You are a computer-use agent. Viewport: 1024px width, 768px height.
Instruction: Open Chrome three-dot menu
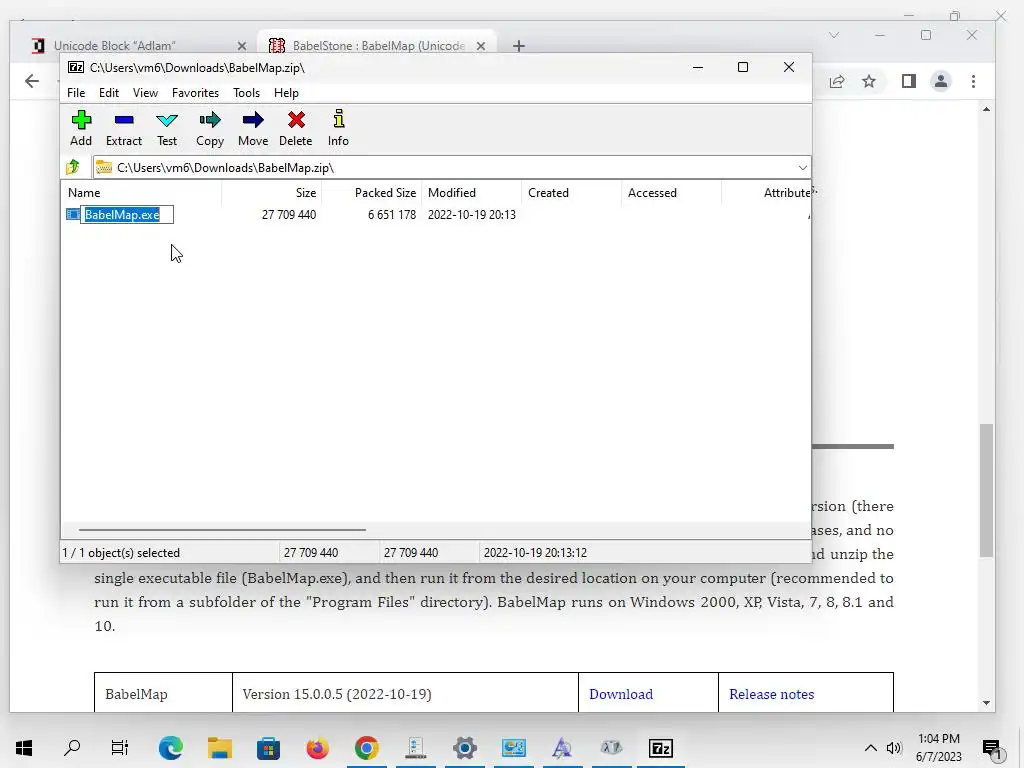click(x=973, y=81)
